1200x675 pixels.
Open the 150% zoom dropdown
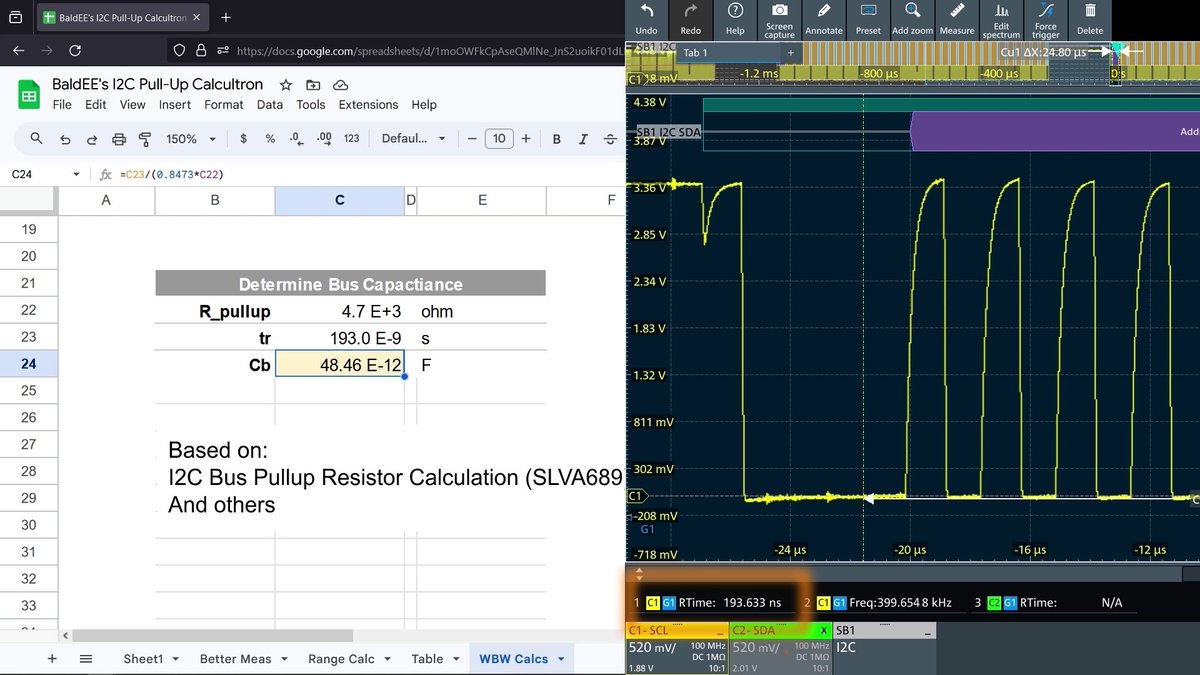pyautogui.click(x=189, y=139)
